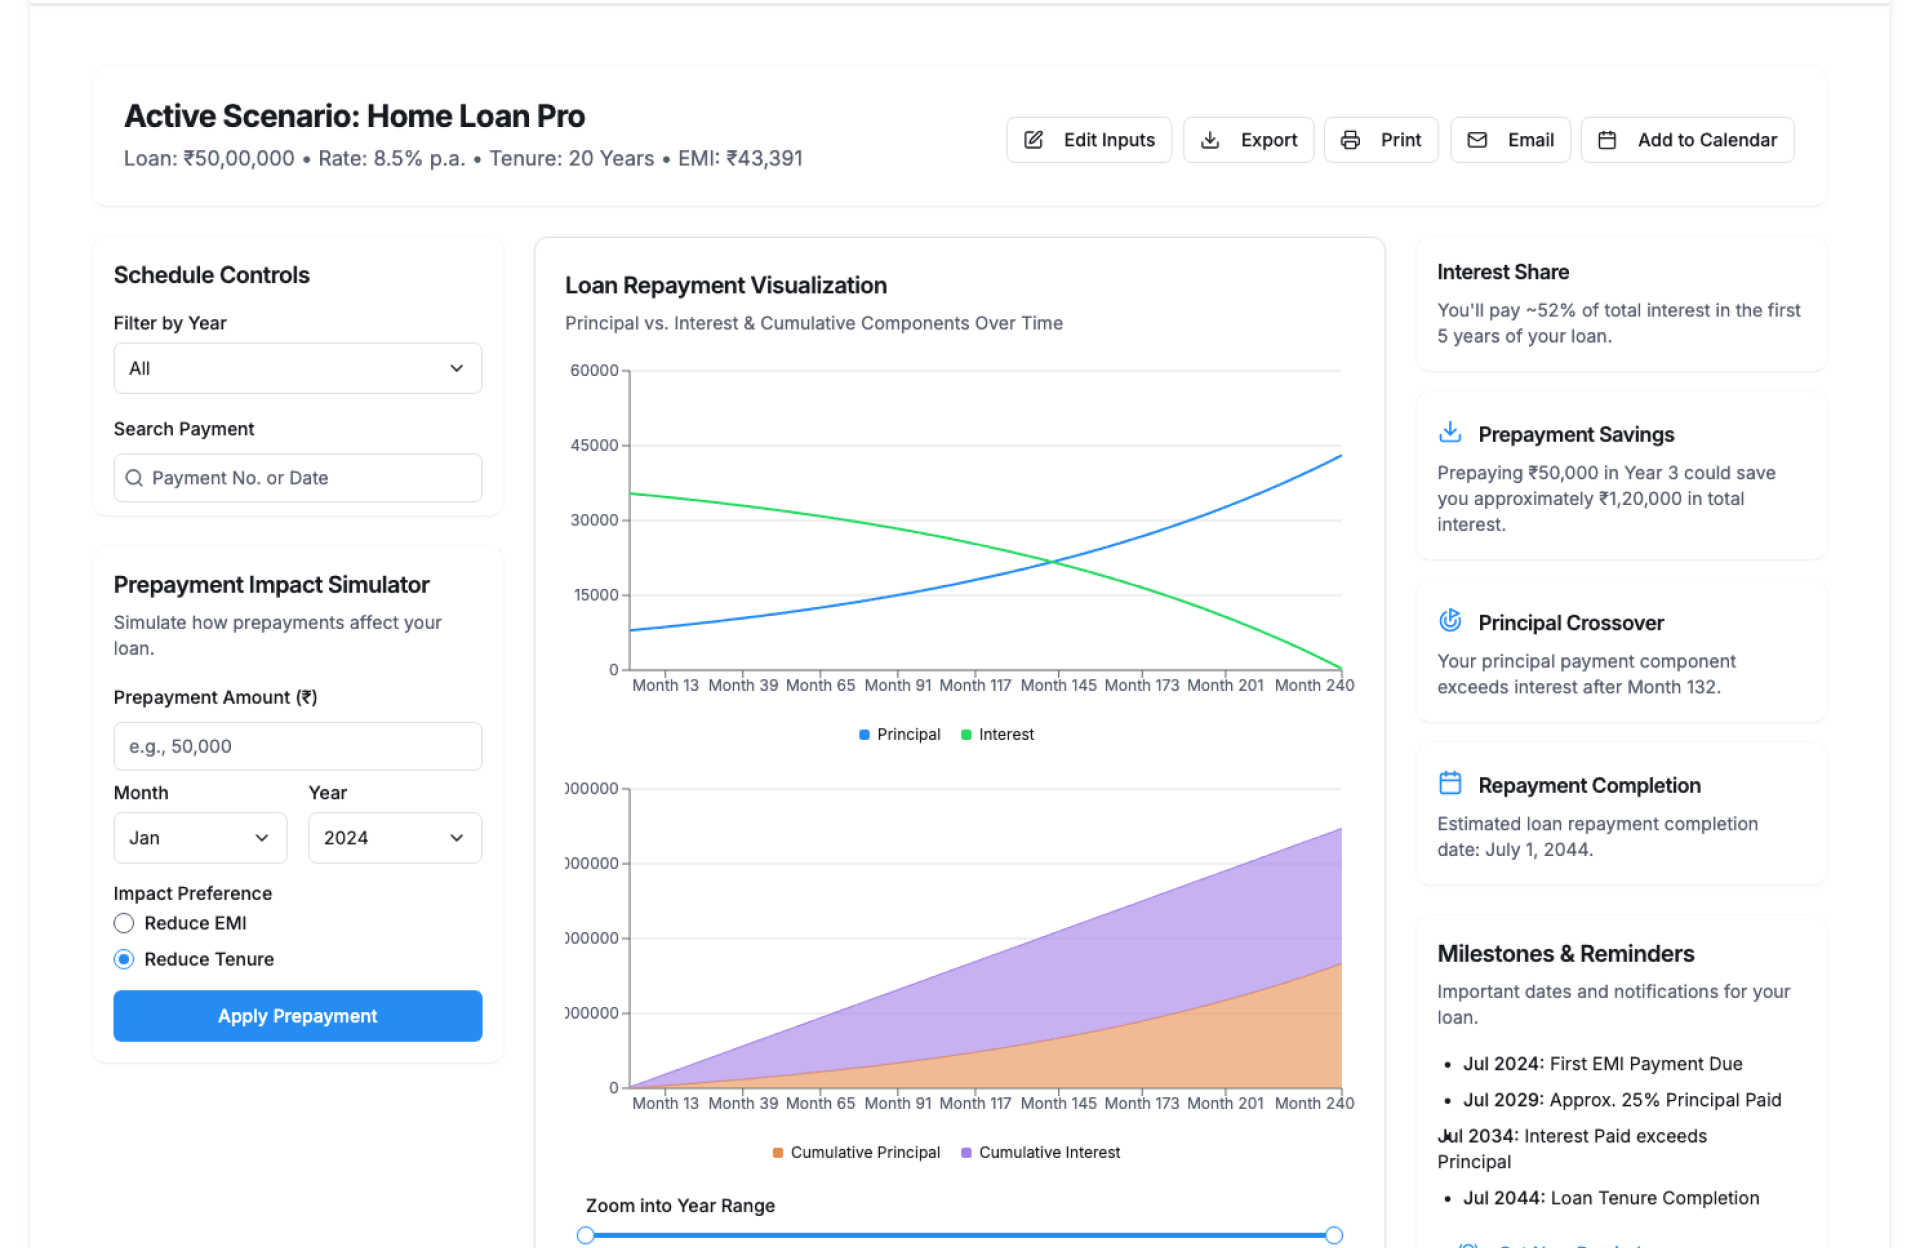Toggle the Principal legend item in chart
The width and height of the screenshot is (1920, 1248).
[899, 734]
